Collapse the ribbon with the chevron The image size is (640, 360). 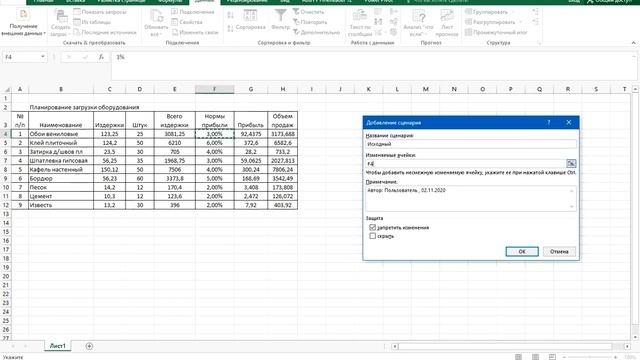click(x=633, y=42)
